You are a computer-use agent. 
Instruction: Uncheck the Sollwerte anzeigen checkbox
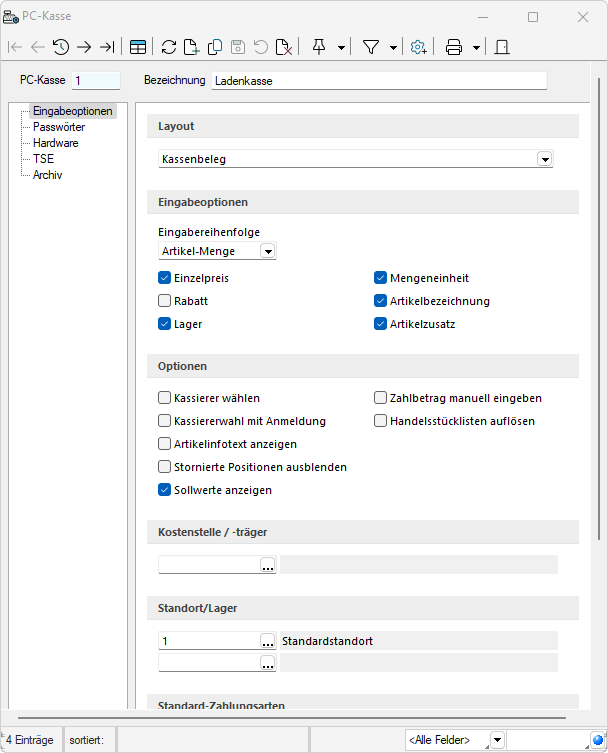[x=165, y=490]
